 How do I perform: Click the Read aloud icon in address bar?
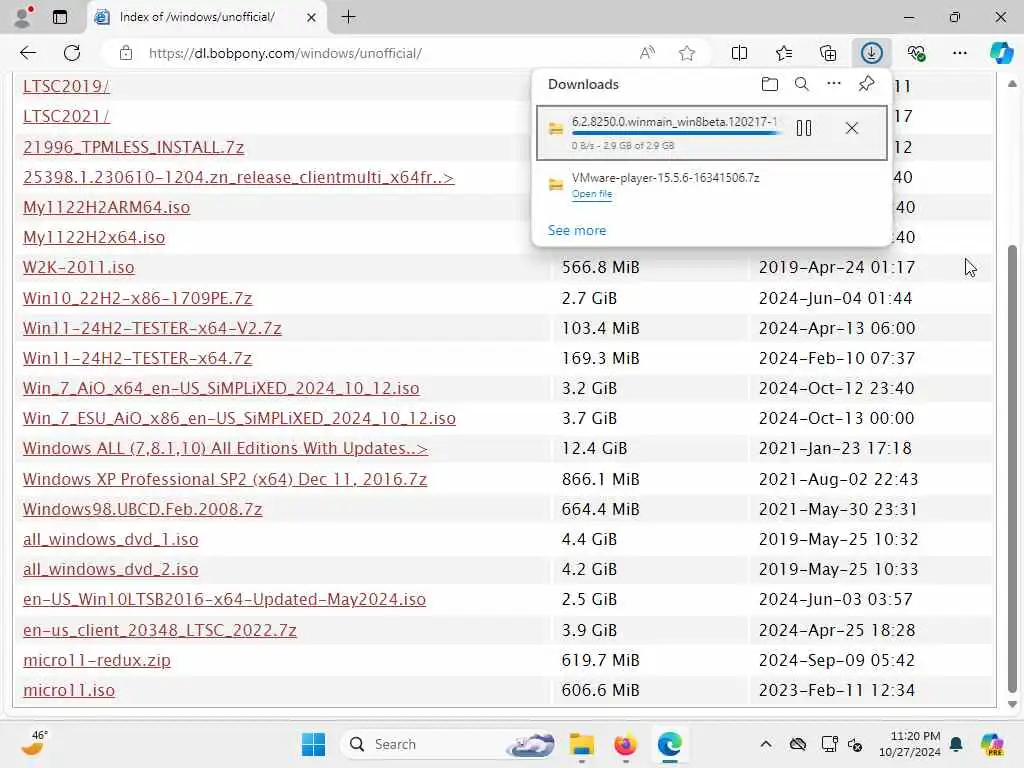click(x=647, y=54)
